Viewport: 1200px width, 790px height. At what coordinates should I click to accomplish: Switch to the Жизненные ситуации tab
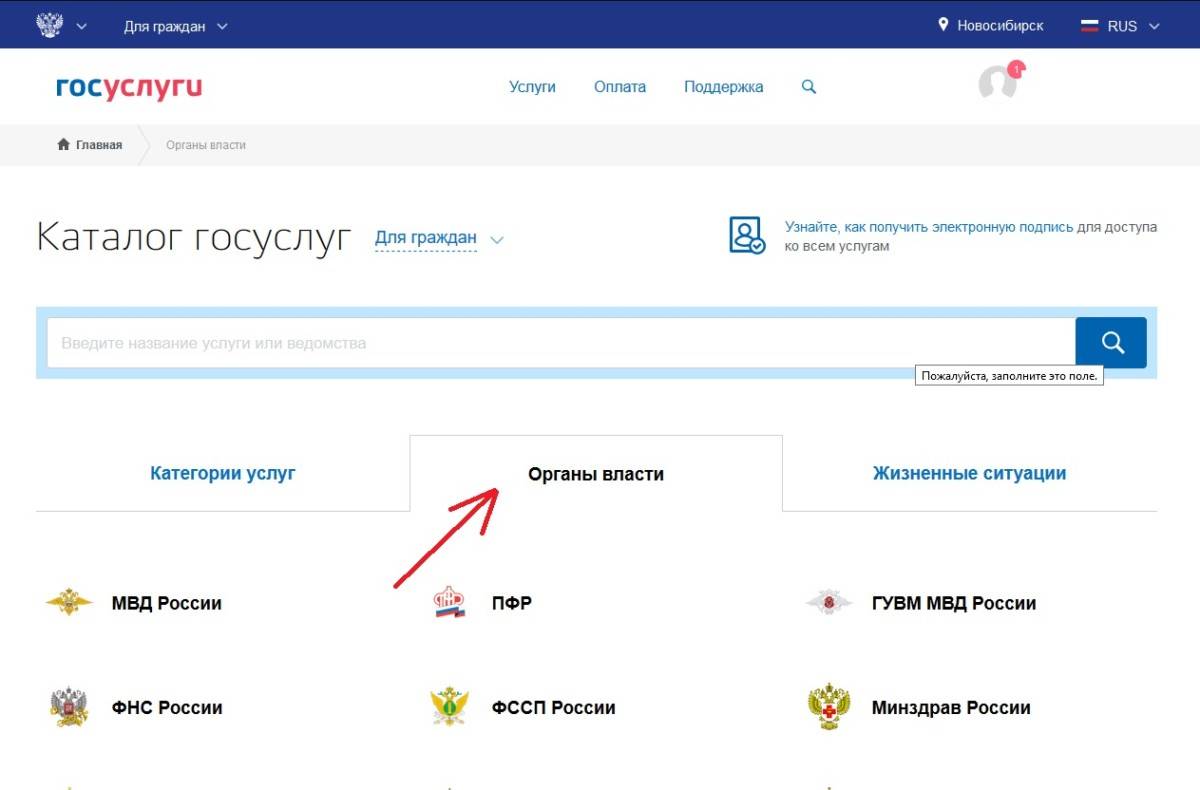[x=969, y=473]
